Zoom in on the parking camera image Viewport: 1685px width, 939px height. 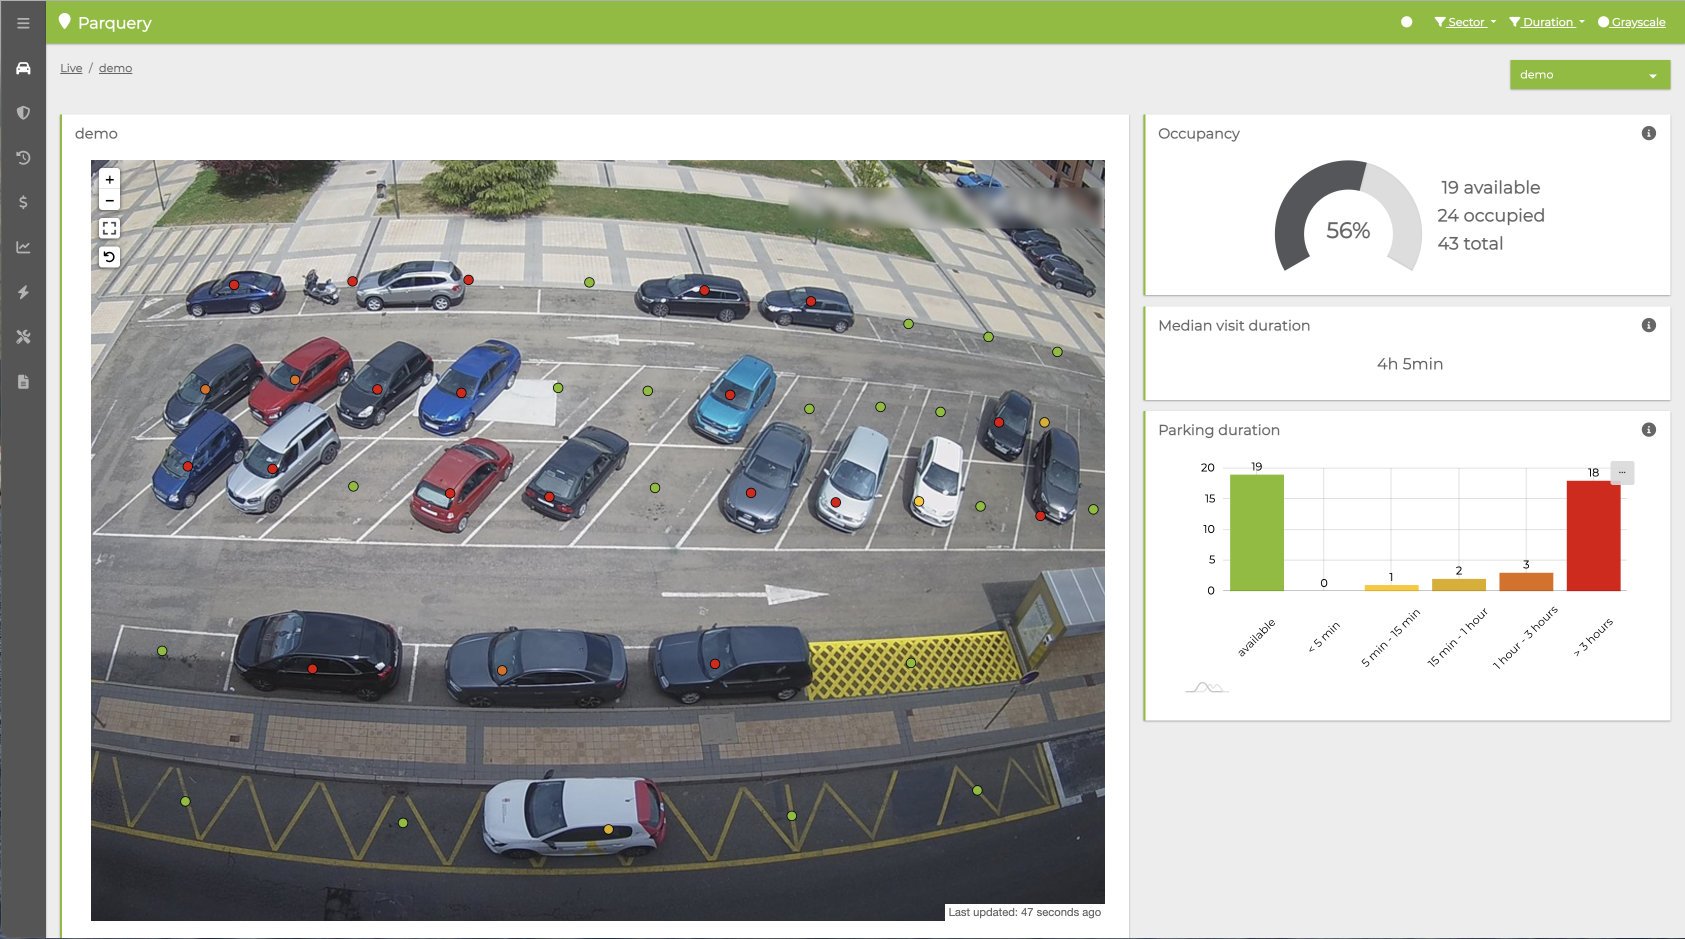coord(109,180)
